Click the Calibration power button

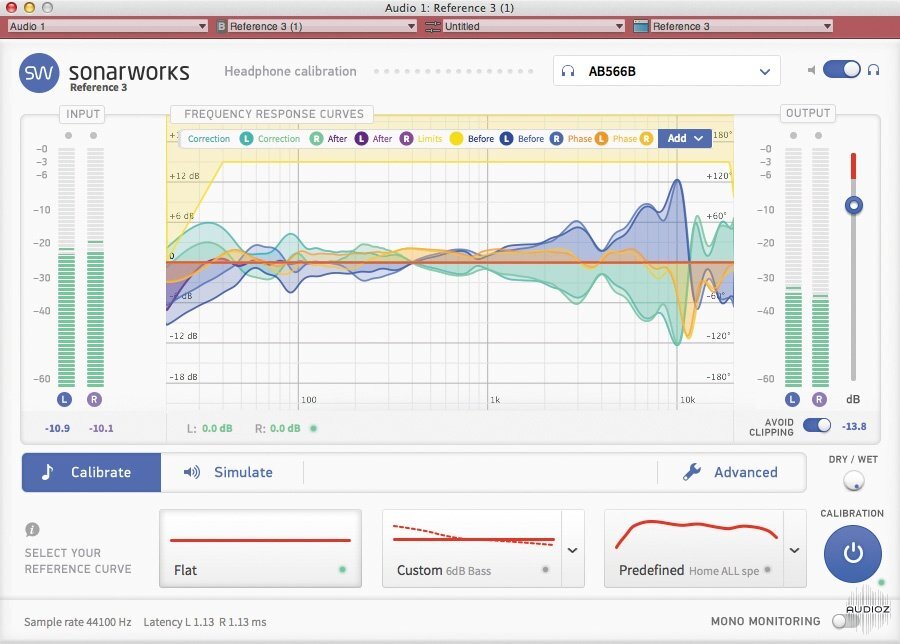(x=852, y=554)
